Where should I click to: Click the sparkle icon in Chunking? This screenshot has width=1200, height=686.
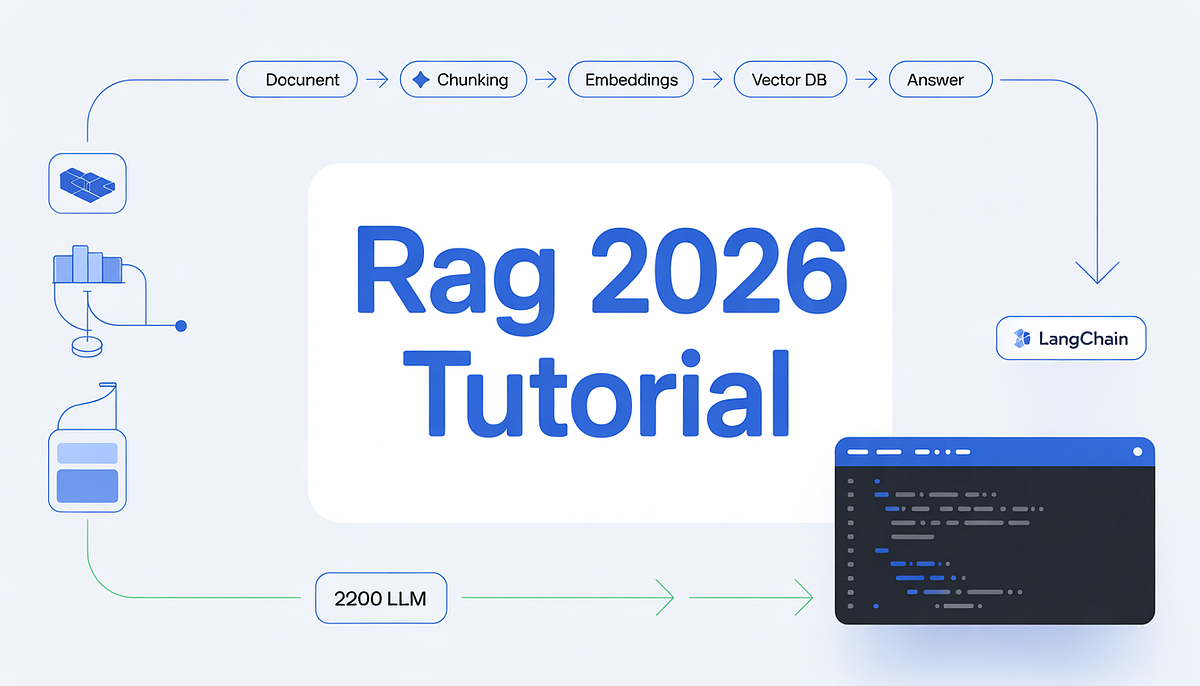[421, 80]
